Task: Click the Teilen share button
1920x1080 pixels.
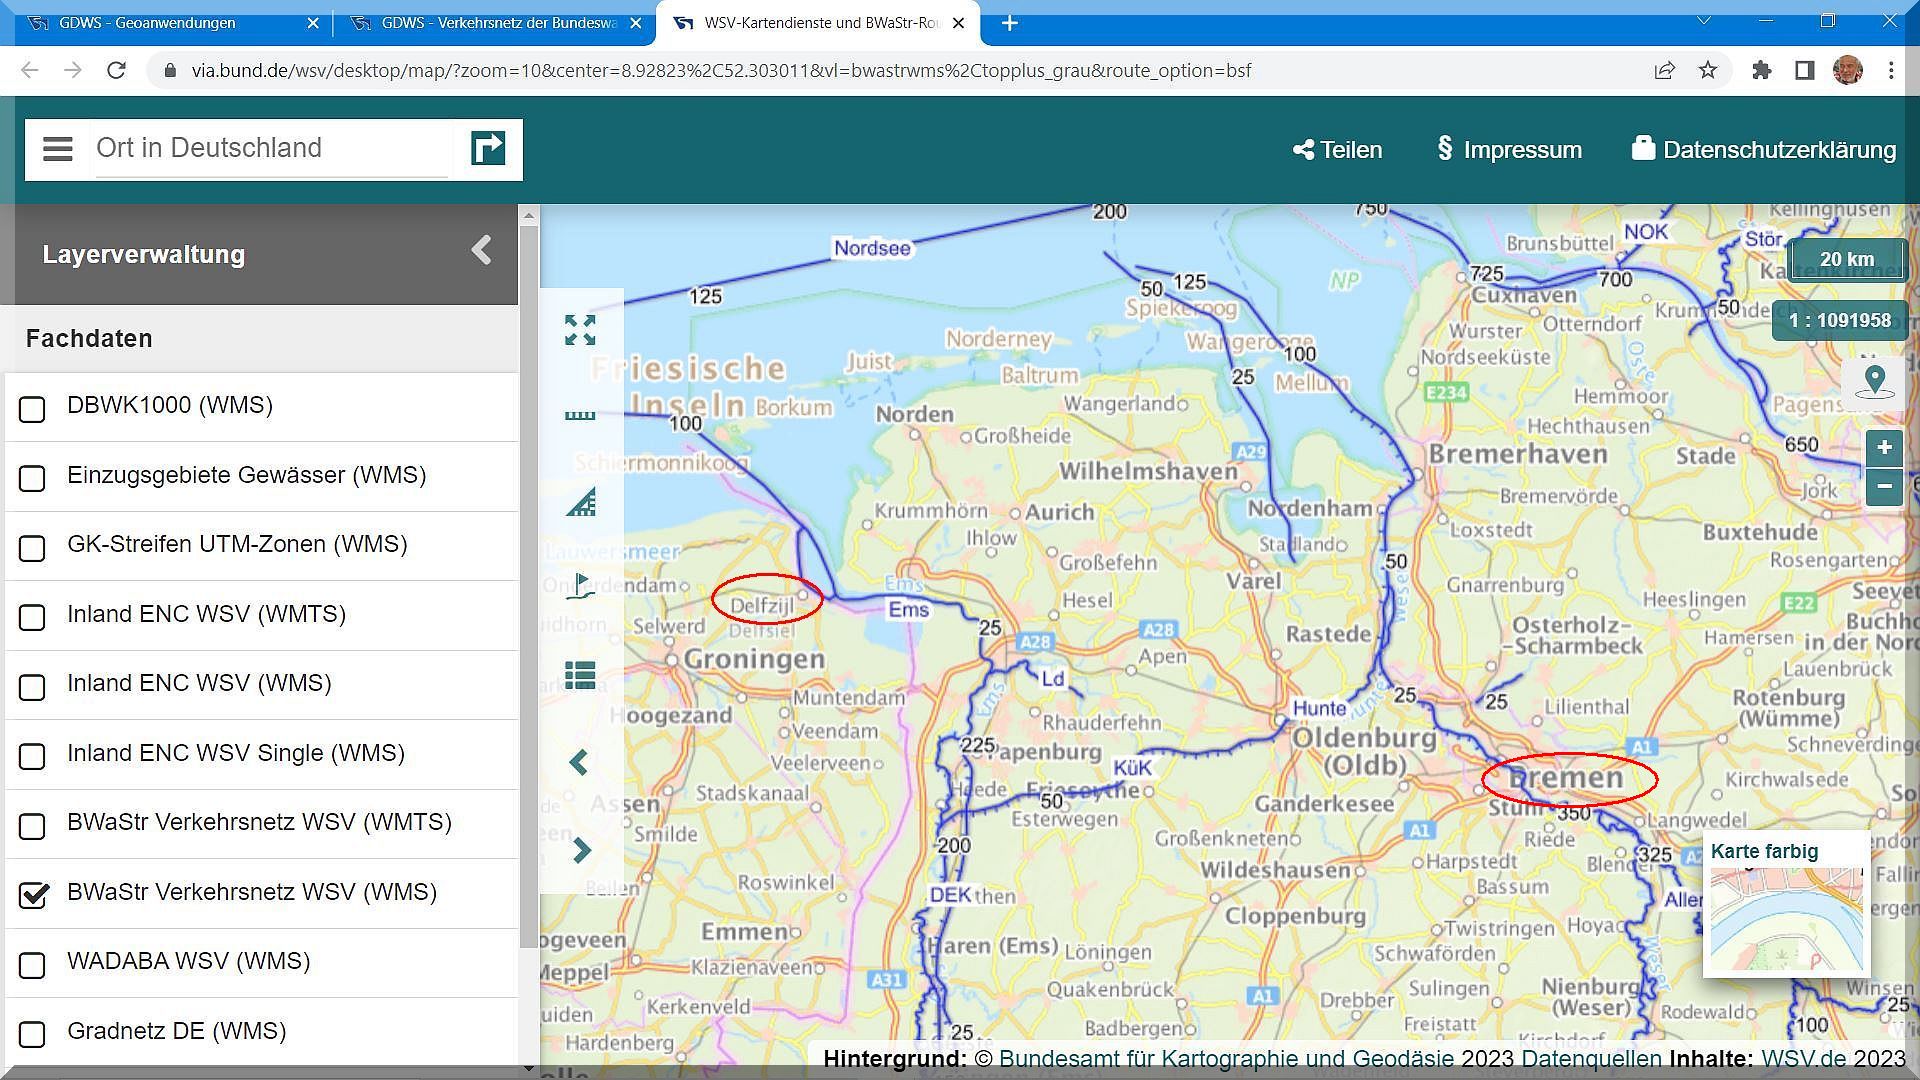Action: point(1337,150)
